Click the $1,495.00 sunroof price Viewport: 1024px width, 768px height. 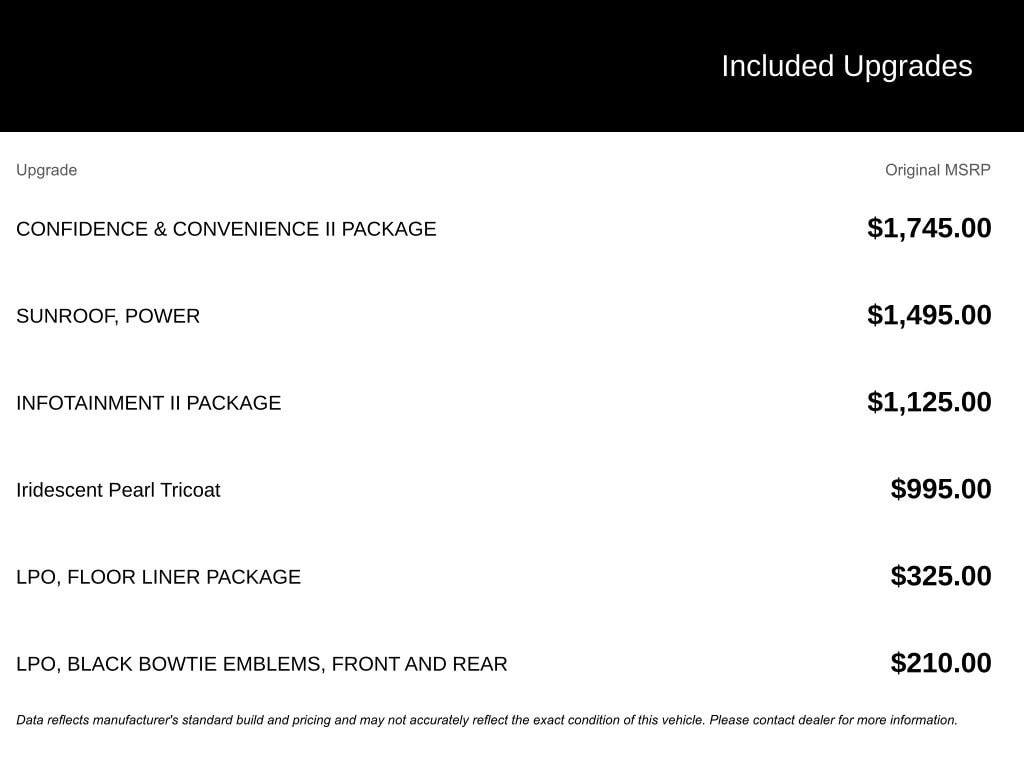click(929, 315)
